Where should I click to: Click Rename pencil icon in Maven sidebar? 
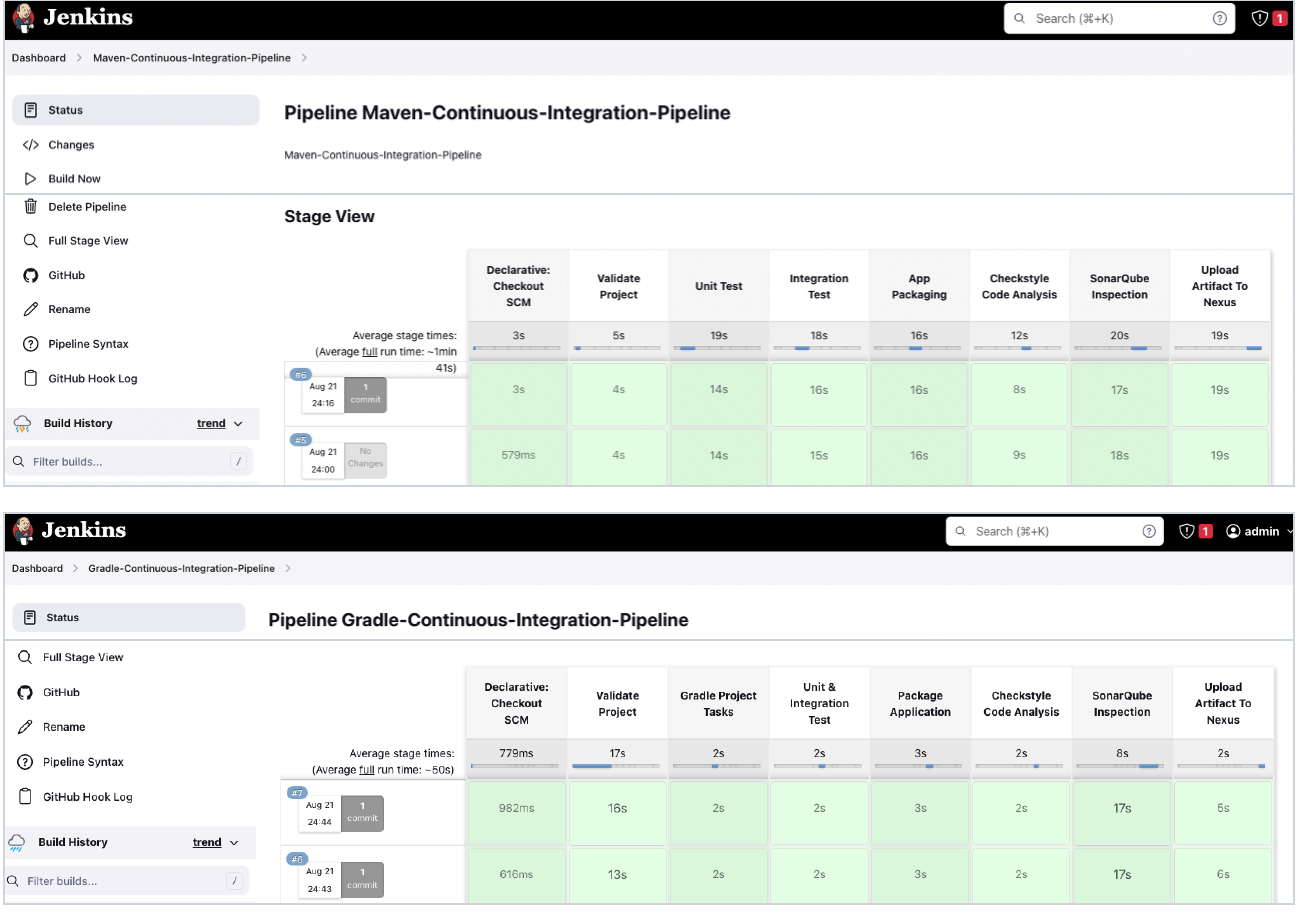tap(30, 310)
